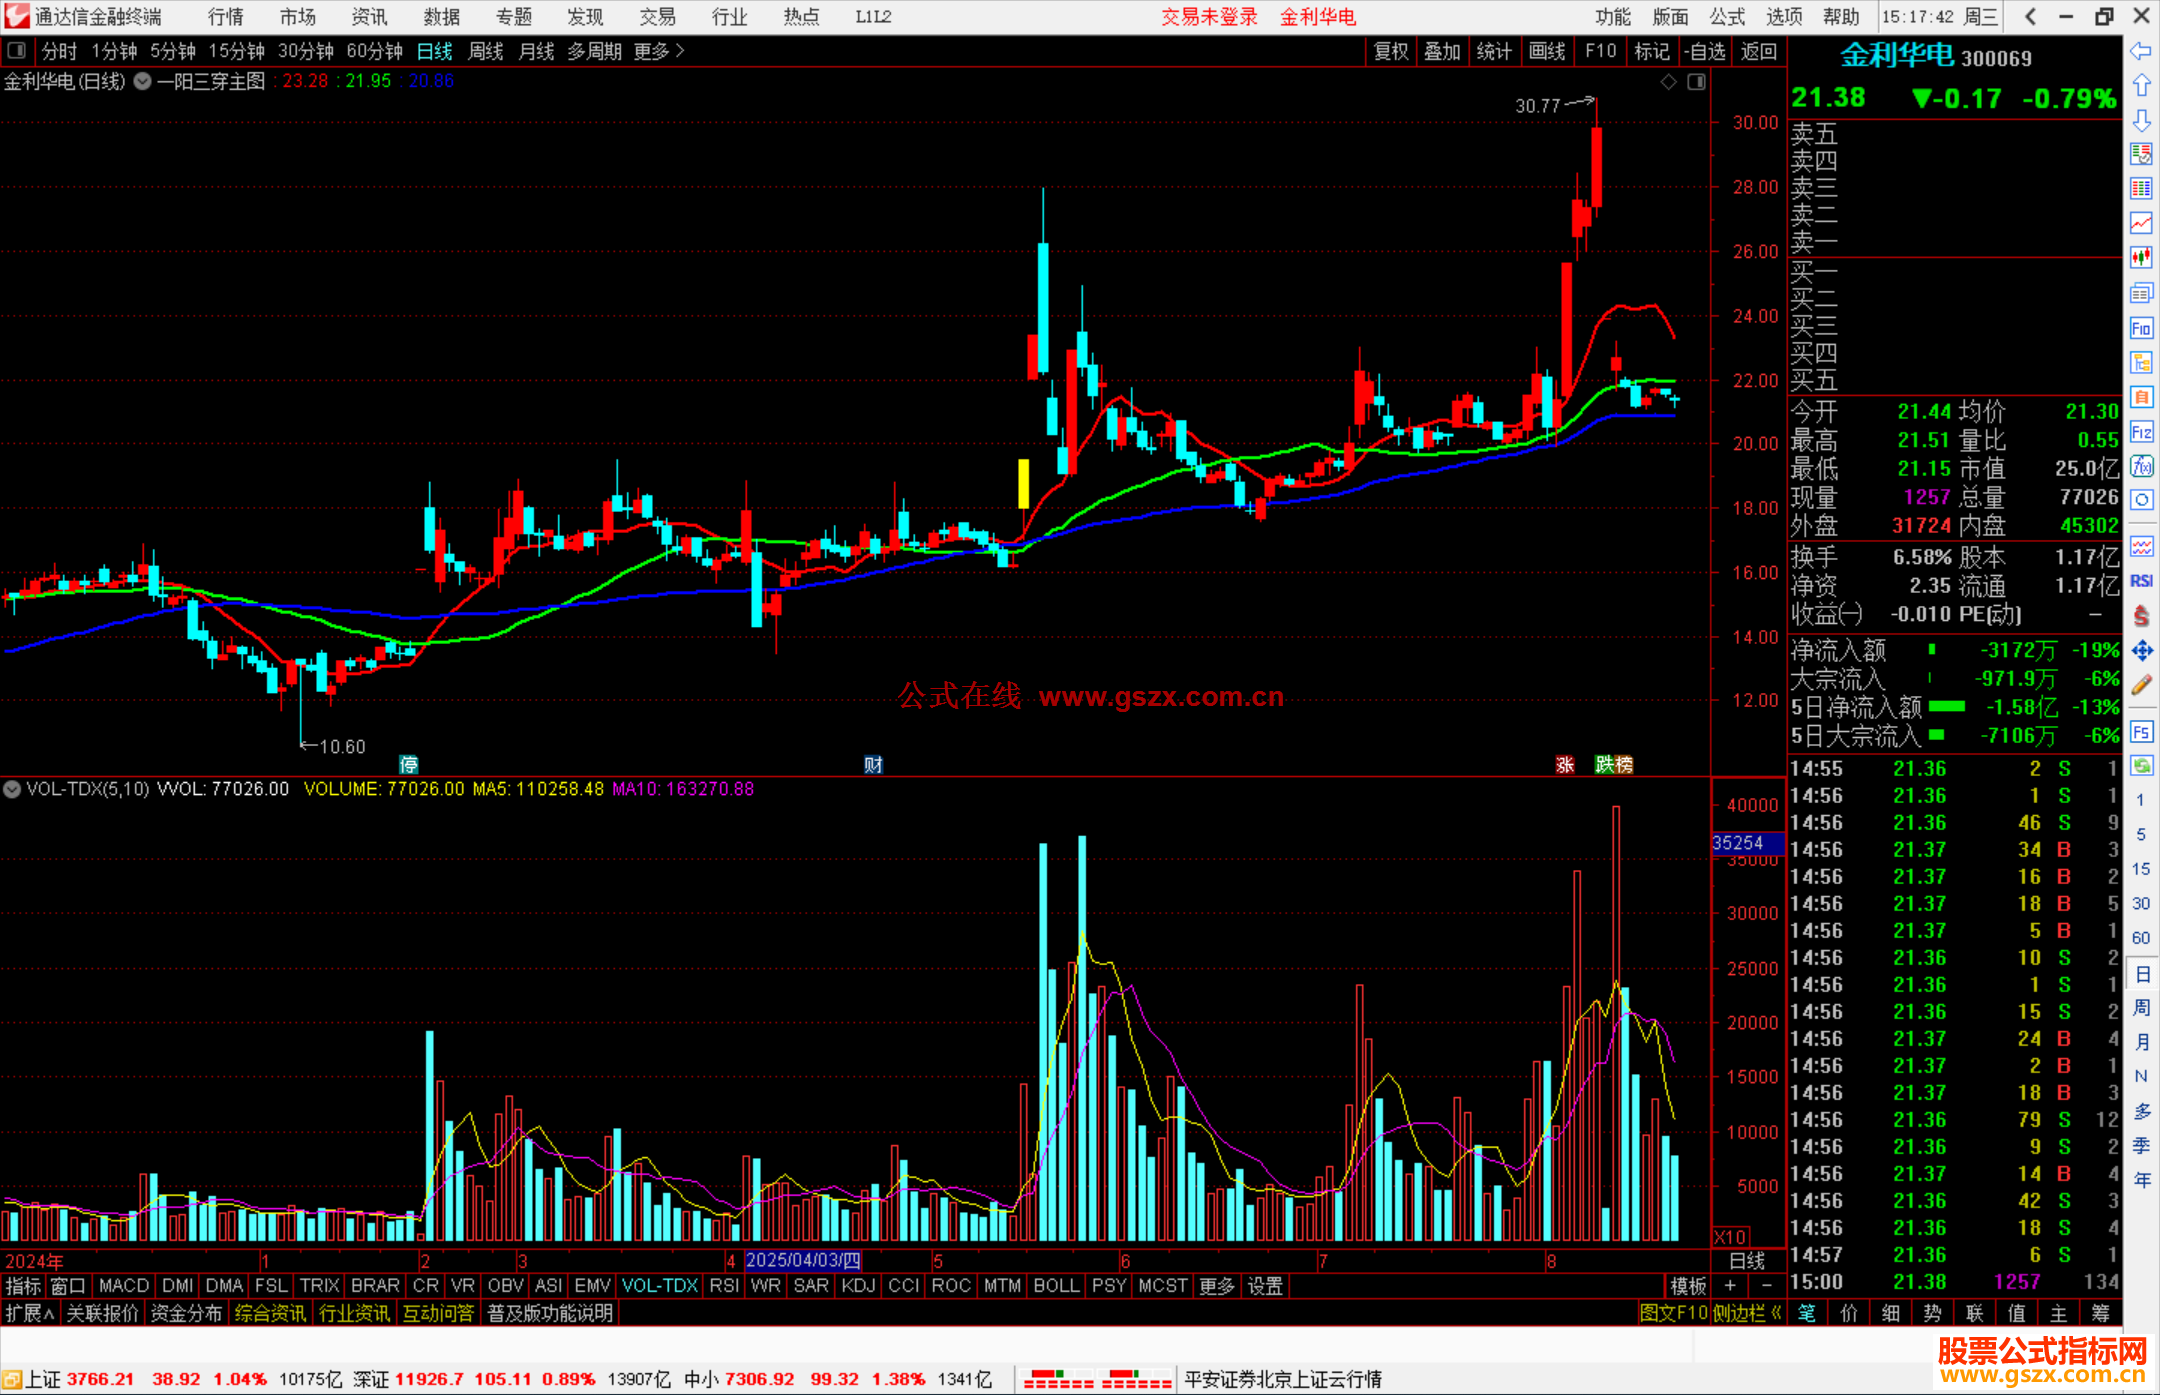The height and width of the screenshot is (1395, 2160).
Task: Open the main chart indicator dropdown circle
Action: [143, 82]
